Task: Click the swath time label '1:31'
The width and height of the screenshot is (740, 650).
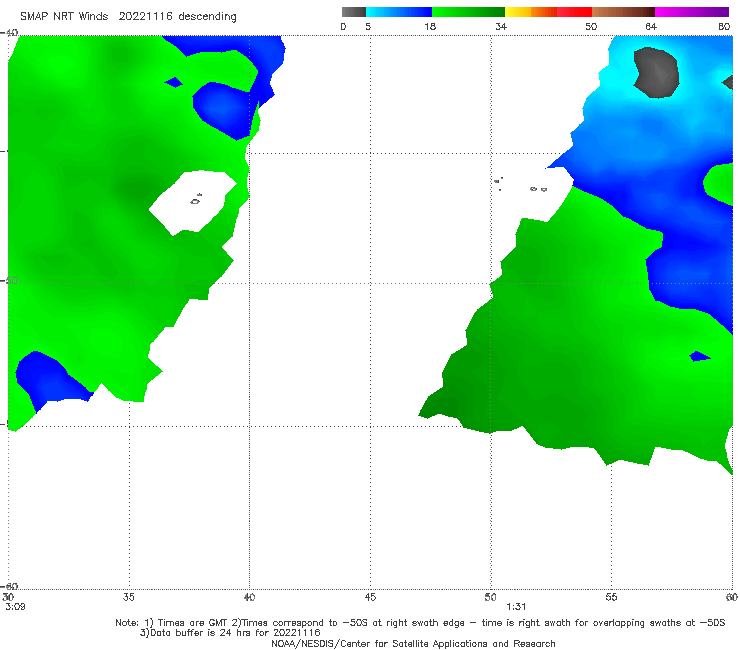Action: 516,607
